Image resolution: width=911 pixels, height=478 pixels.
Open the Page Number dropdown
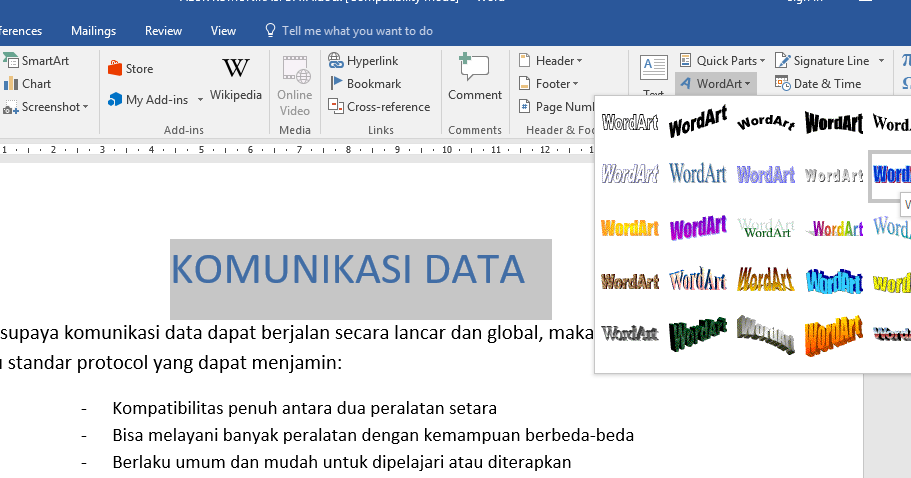pos(556,107)
